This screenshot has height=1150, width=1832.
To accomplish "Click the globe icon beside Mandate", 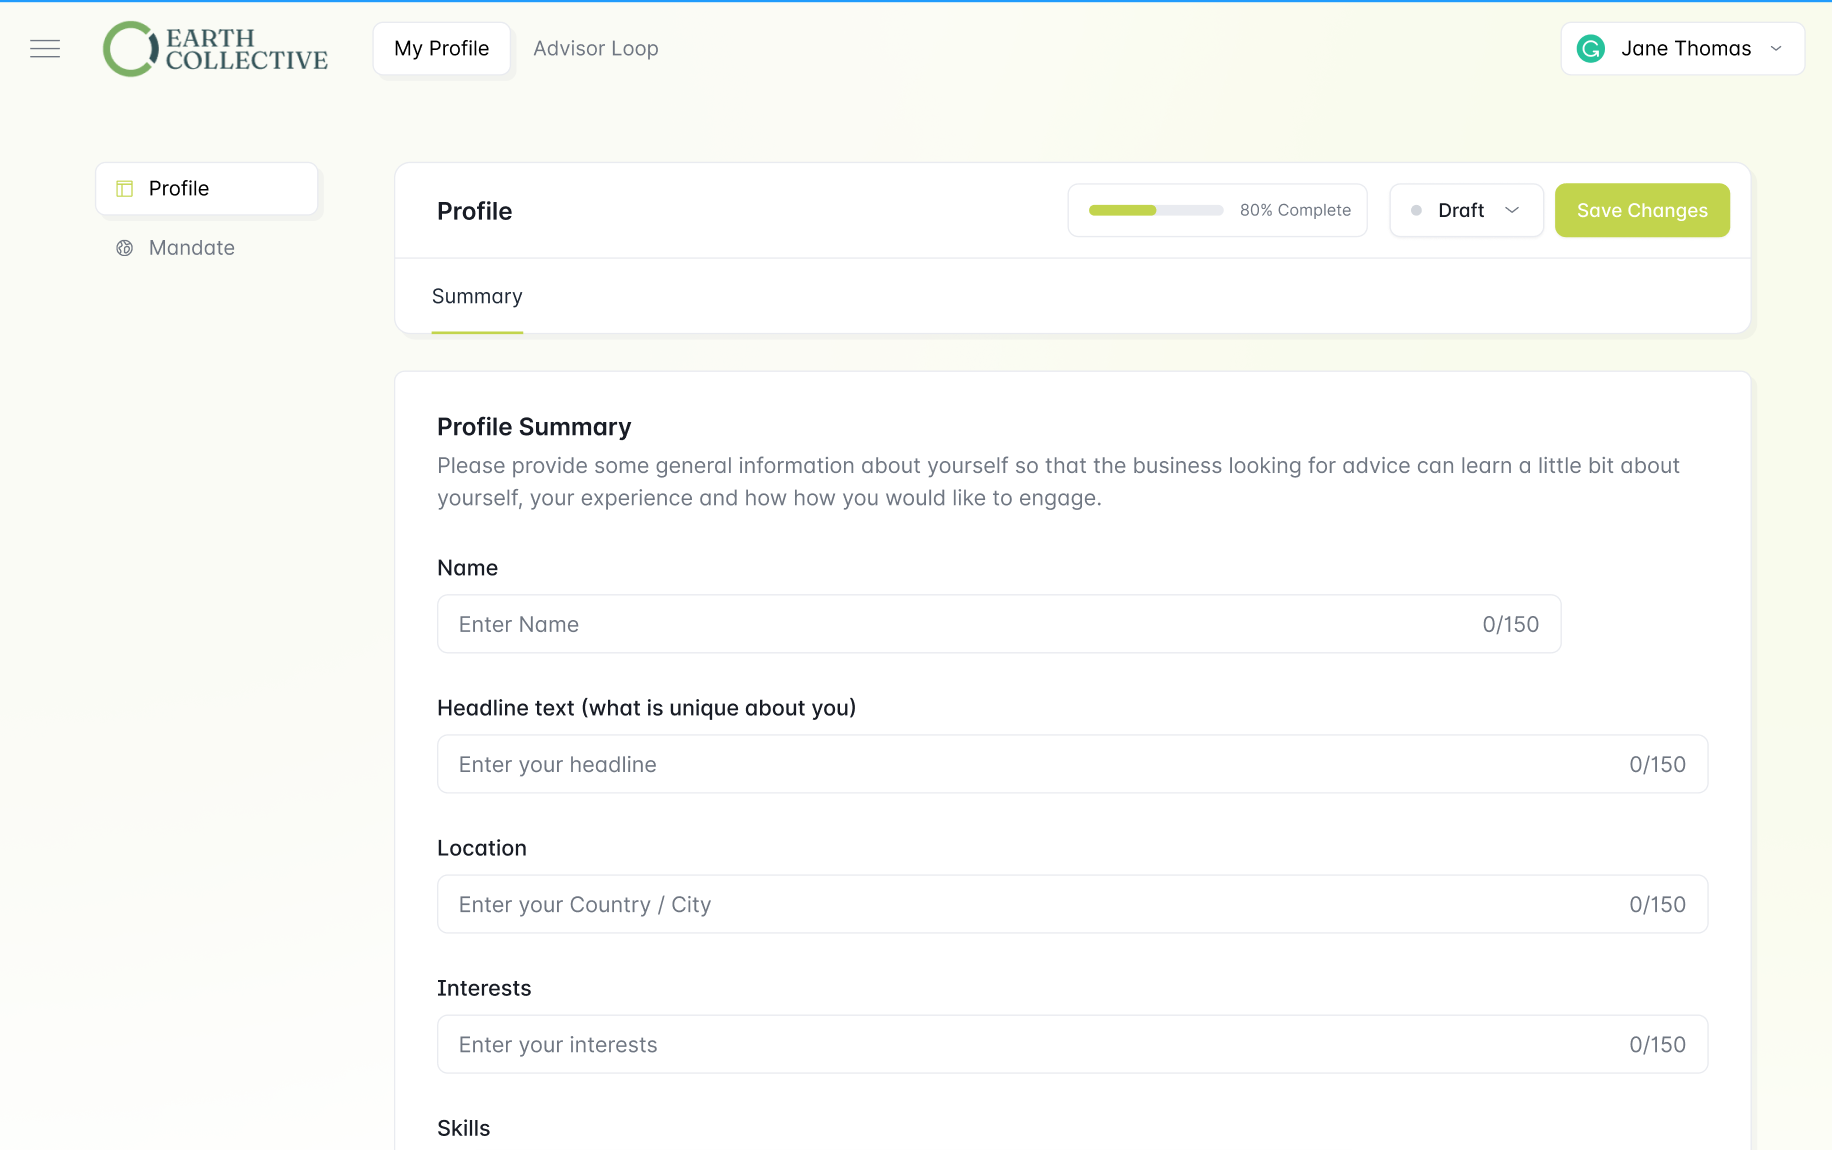I will [x=124, y=248].
